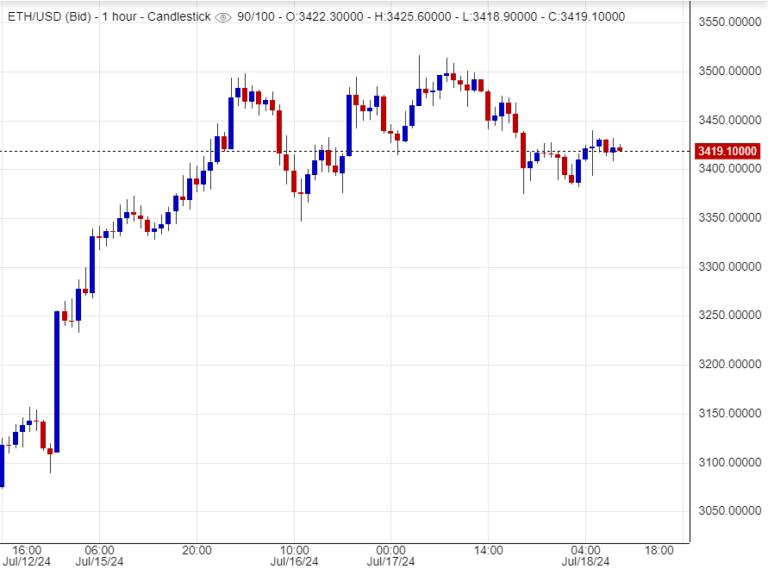Click the Candlestick chart type label

coord(174,17)
